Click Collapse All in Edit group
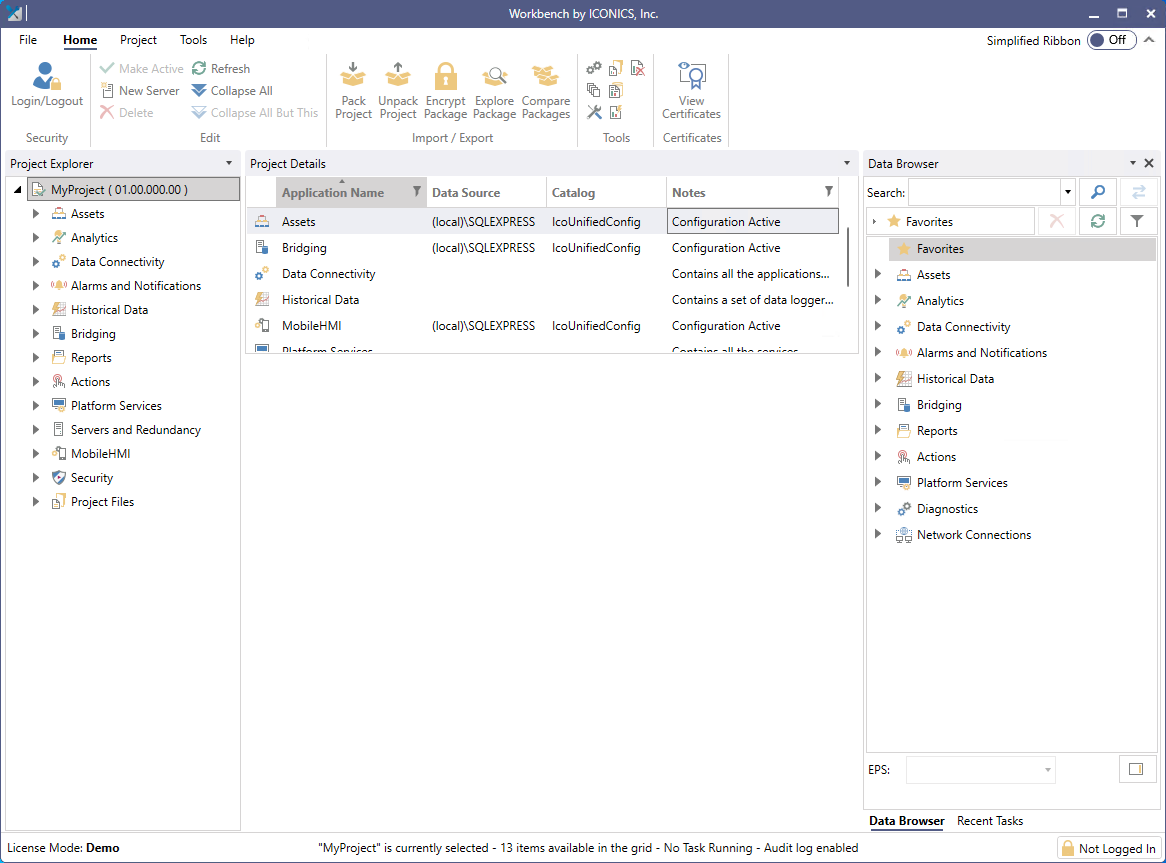Screen dimensions: 1166x863 click(x=232, y=91)
